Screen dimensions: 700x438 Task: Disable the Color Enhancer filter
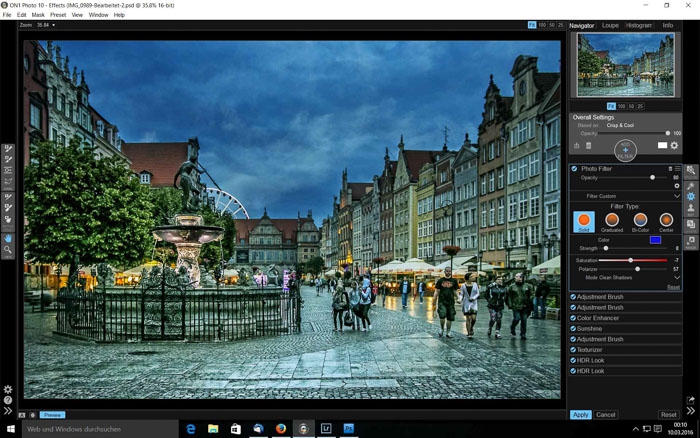[574, 318]
